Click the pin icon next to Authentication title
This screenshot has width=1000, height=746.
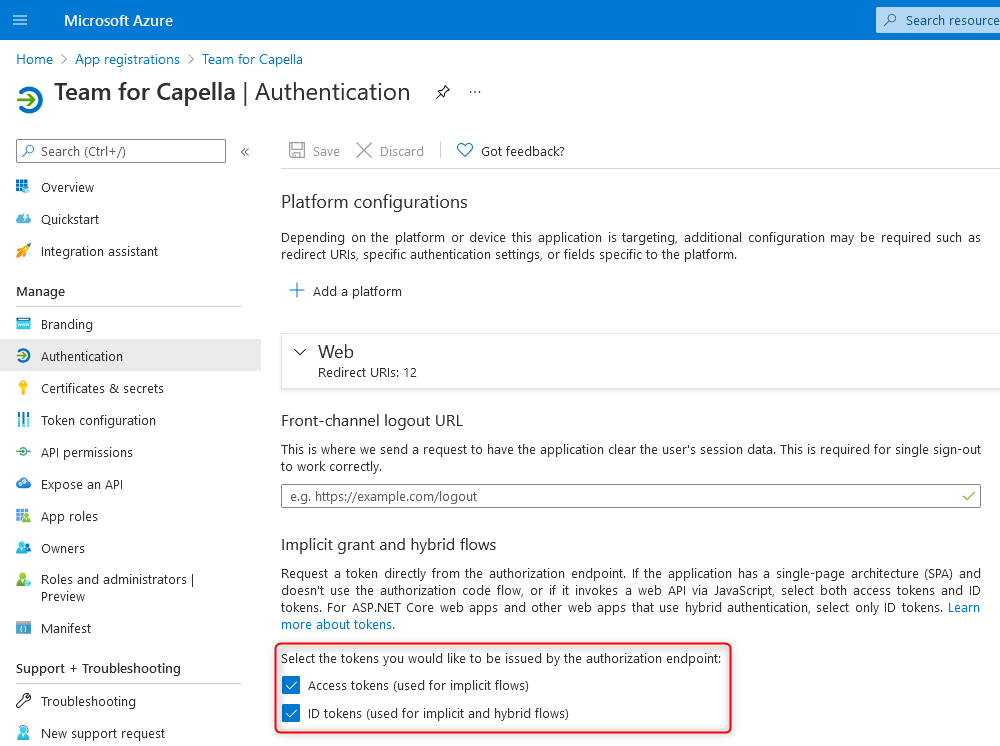click(x=442, y=91)
